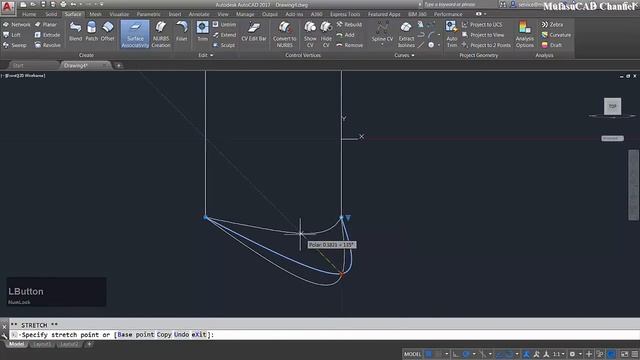Click the MODEL space status button
Image resolution: width=640 pixels, height=360 pixels.
pyautogui.click(x=412, y=354)
